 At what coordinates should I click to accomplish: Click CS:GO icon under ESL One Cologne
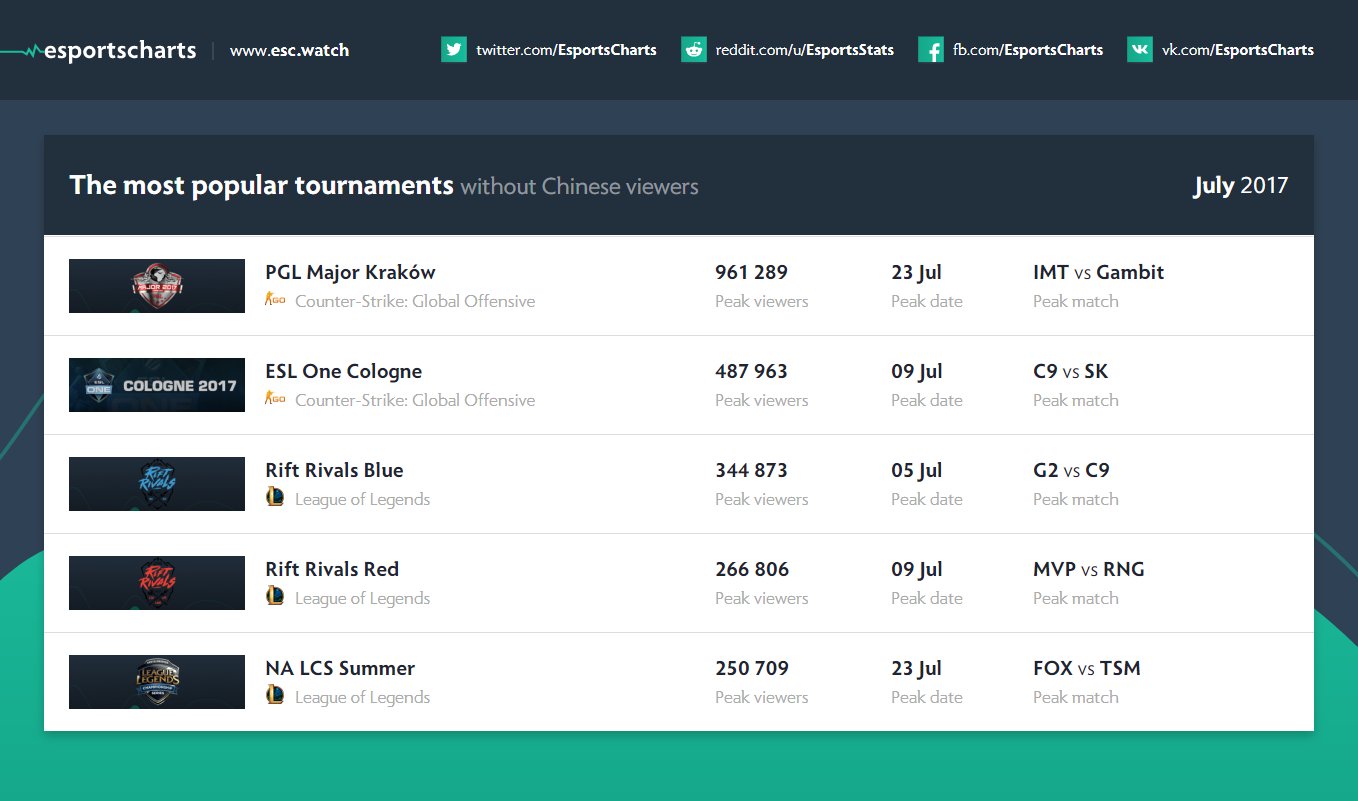coord(275,399)
